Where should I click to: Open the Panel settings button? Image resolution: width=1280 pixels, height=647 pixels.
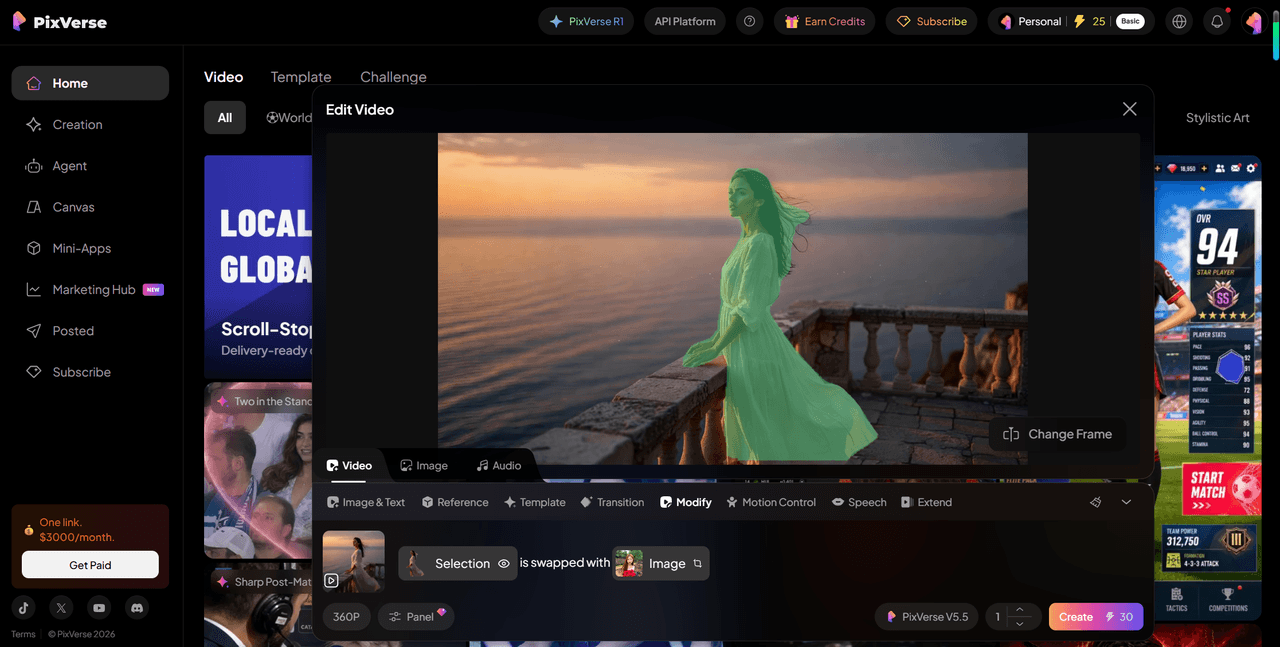(x=416, y=617)
